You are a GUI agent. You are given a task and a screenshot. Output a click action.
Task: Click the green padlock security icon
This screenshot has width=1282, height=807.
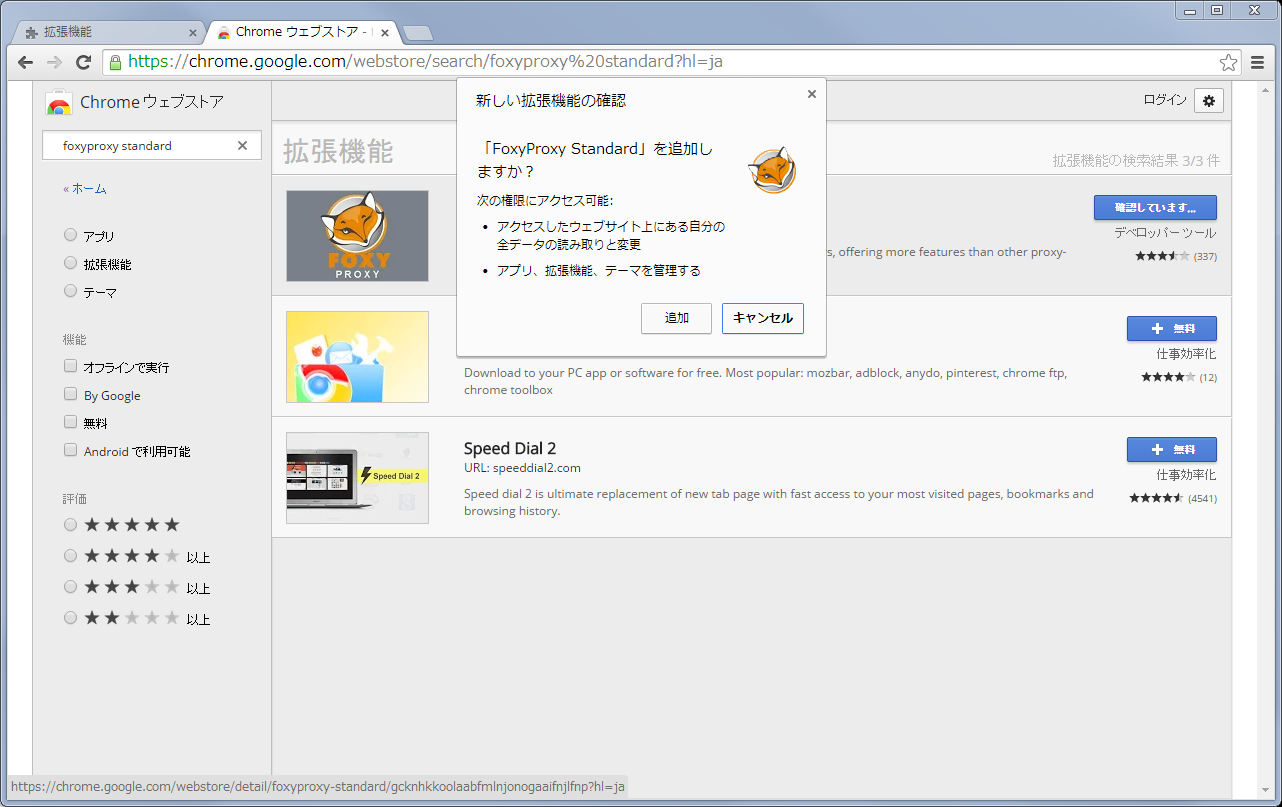[115, 62]
